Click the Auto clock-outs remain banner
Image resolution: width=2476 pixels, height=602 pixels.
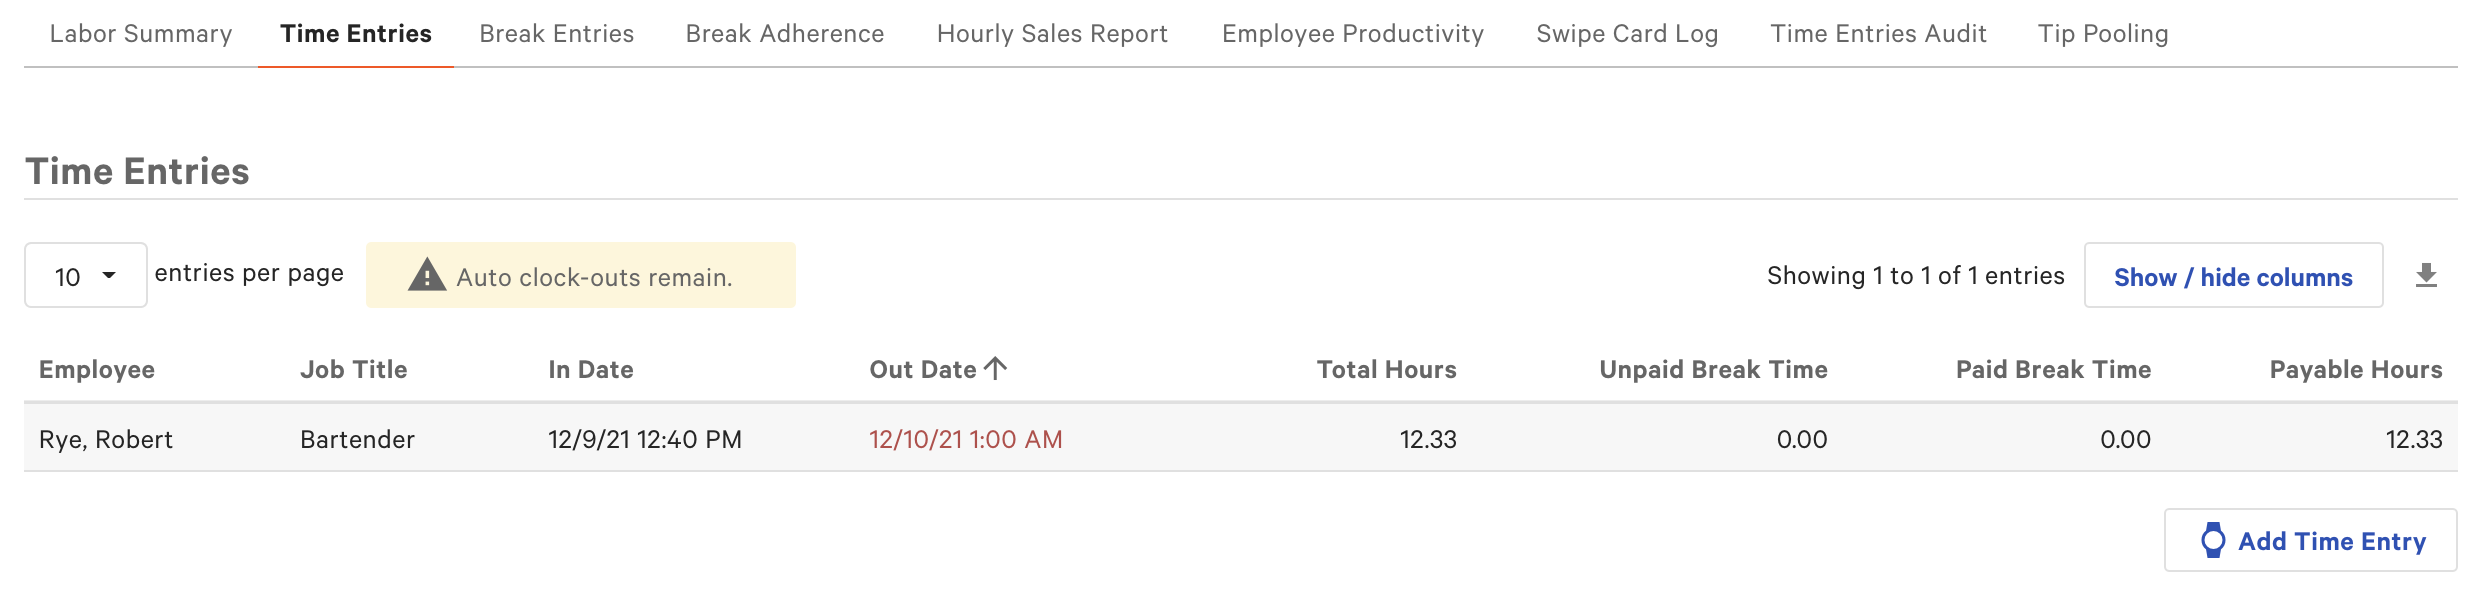coord(580,274)
